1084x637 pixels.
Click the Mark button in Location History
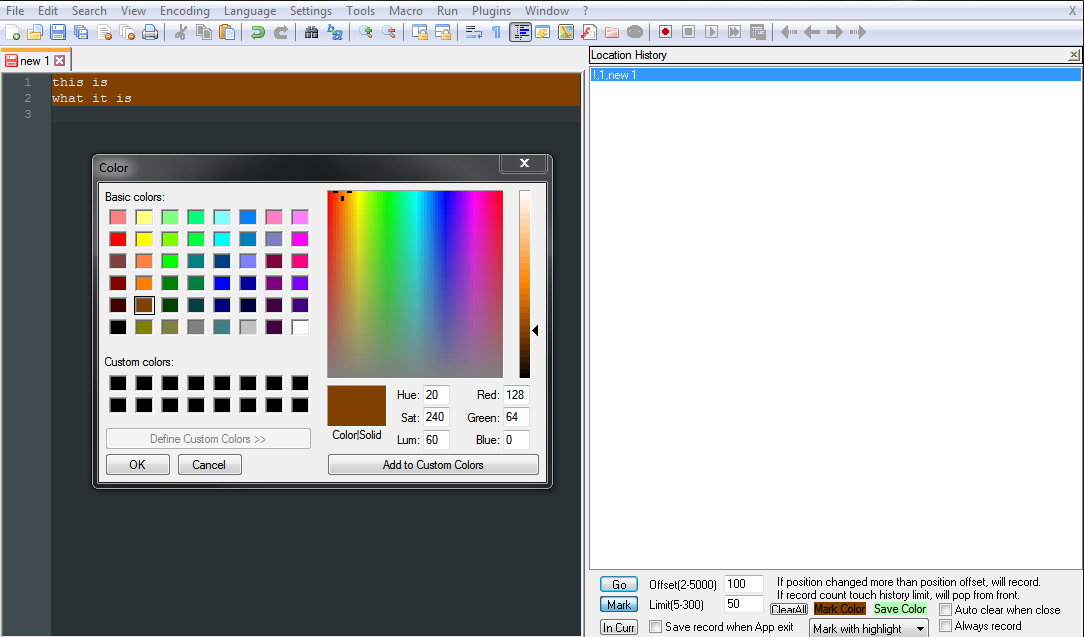(619, 604)
